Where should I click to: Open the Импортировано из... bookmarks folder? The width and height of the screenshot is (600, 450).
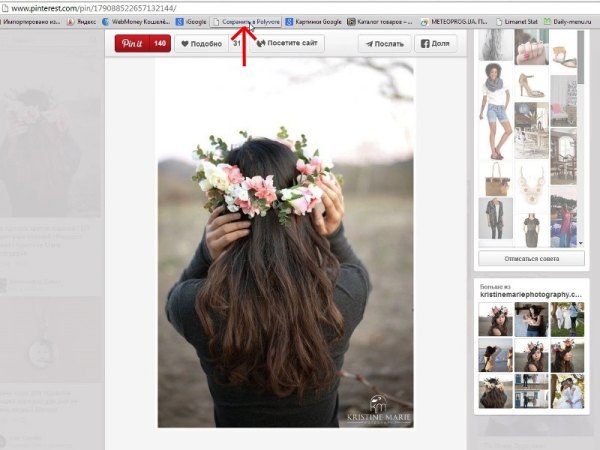[x=31, y=22]
